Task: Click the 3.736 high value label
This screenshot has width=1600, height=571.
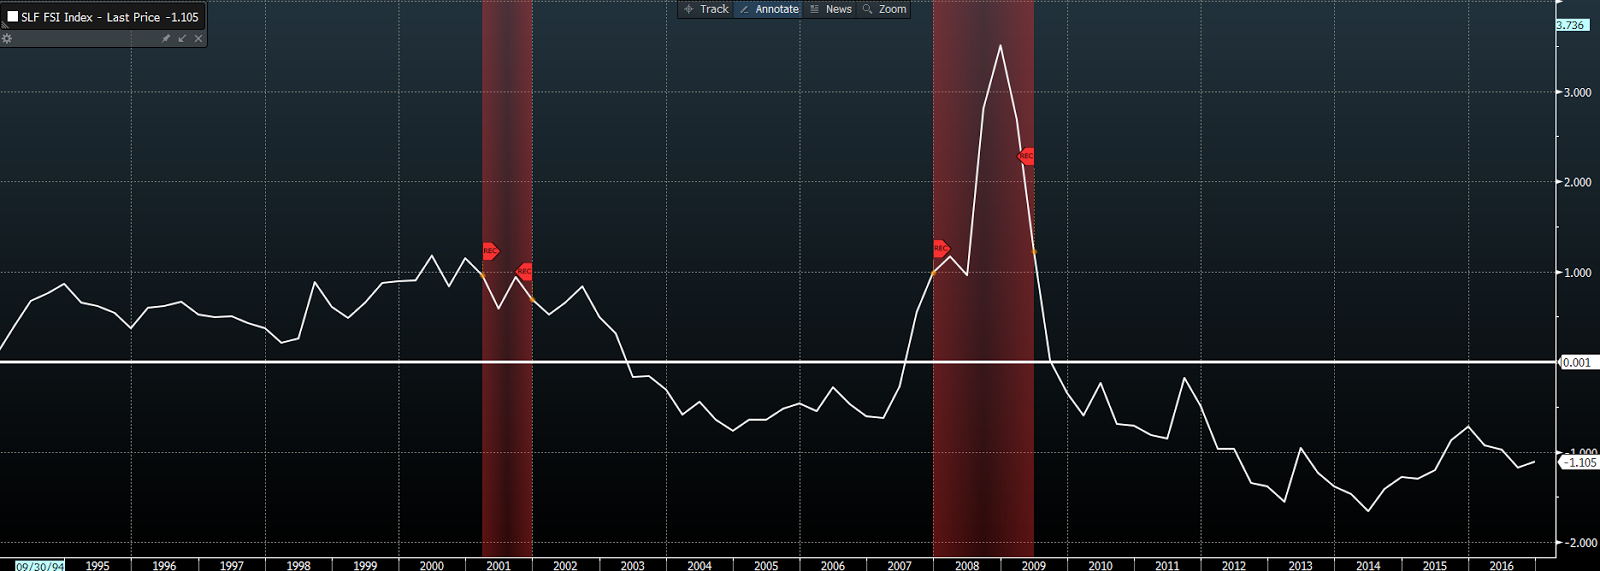Action: [1573, 25]
